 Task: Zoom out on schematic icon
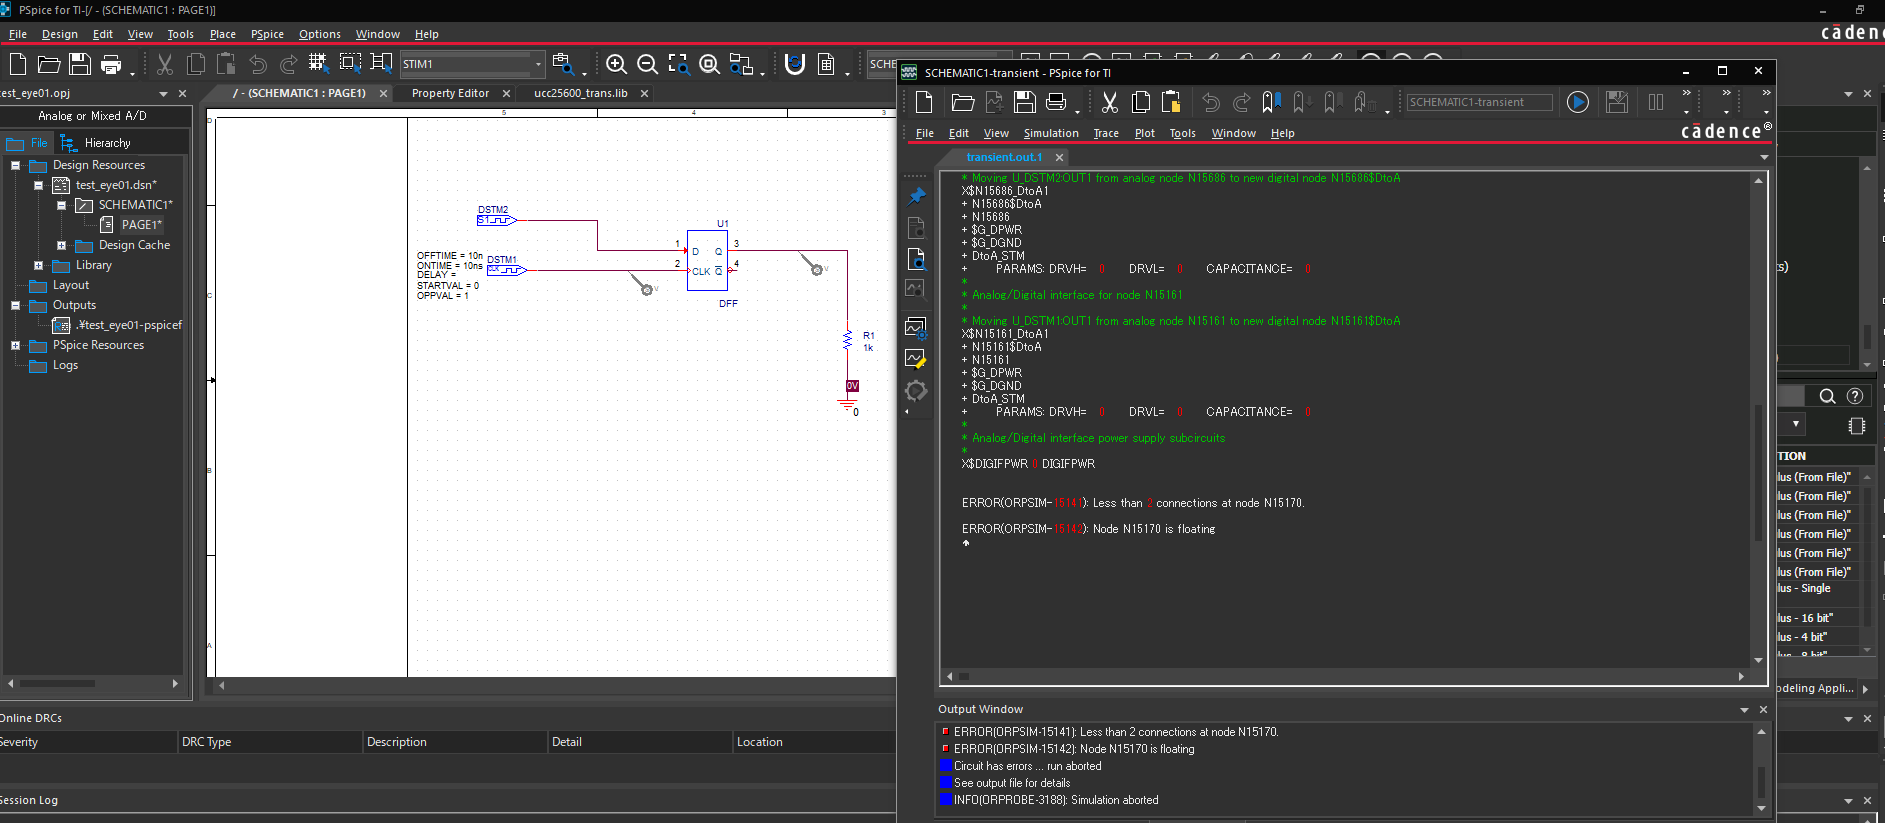648,64
